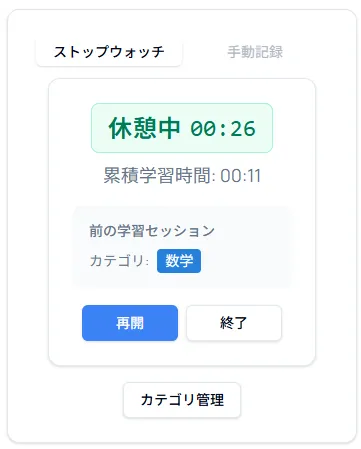Click the 00:26 break time digits
This screenshot has height=449, width=361.
click(x=223, y=129)
